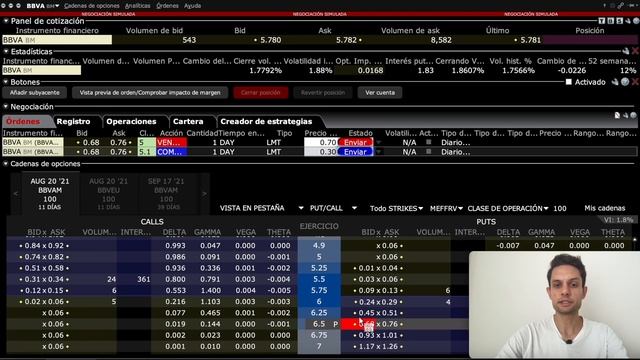Click the small gray square in the COM order row
This screenshot has height=360, width=640.
(x=429, y=151)
